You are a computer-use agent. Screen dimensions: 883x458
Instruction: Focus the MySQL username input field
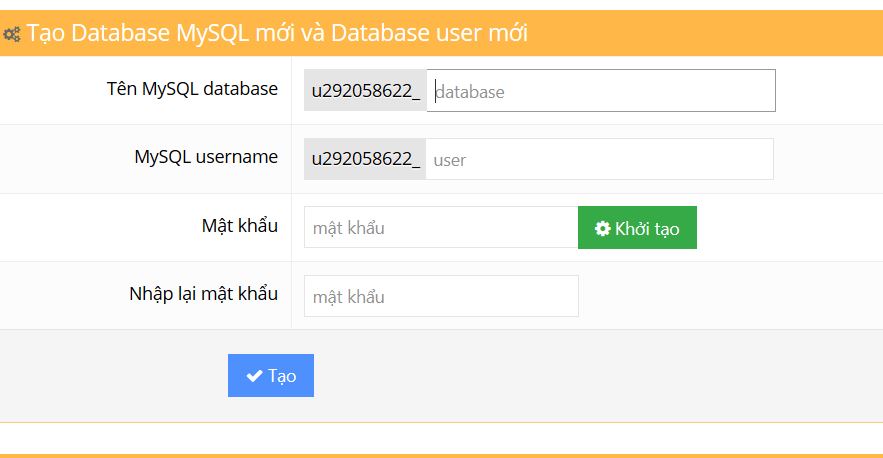599,159
